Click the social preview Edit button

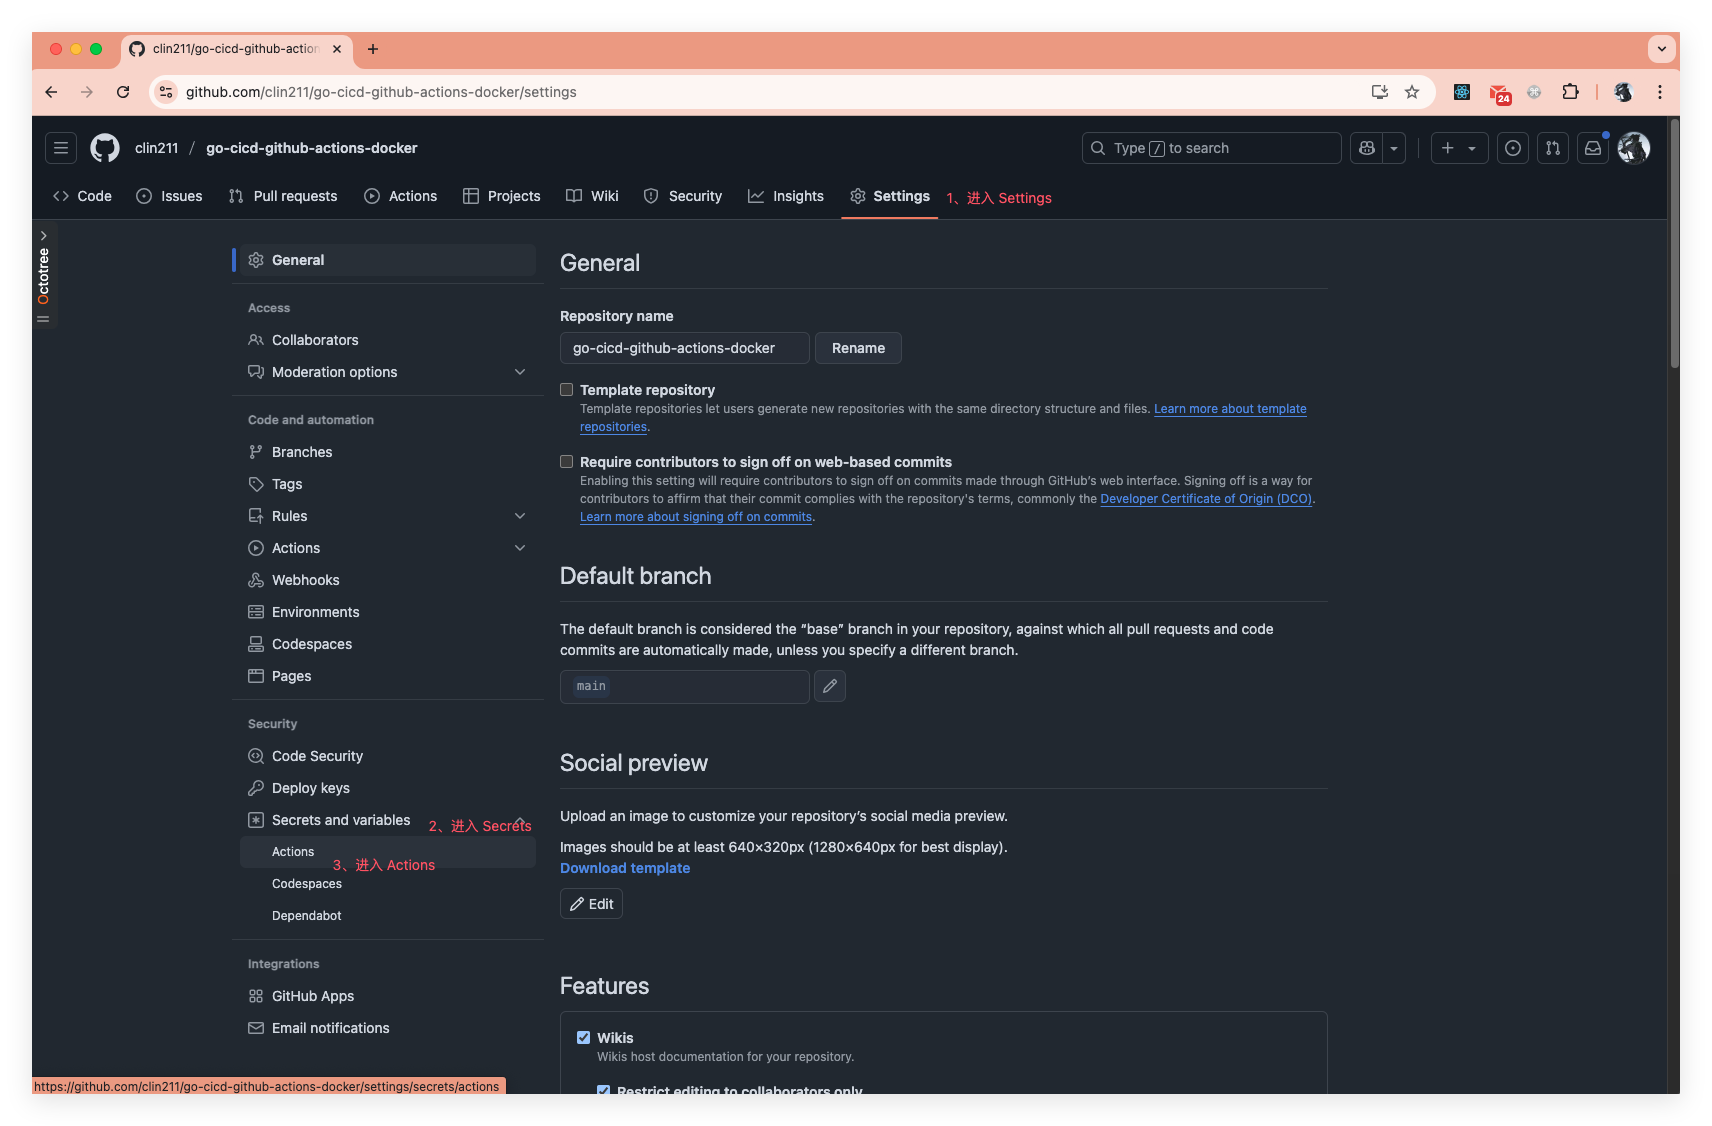[591, 904]
